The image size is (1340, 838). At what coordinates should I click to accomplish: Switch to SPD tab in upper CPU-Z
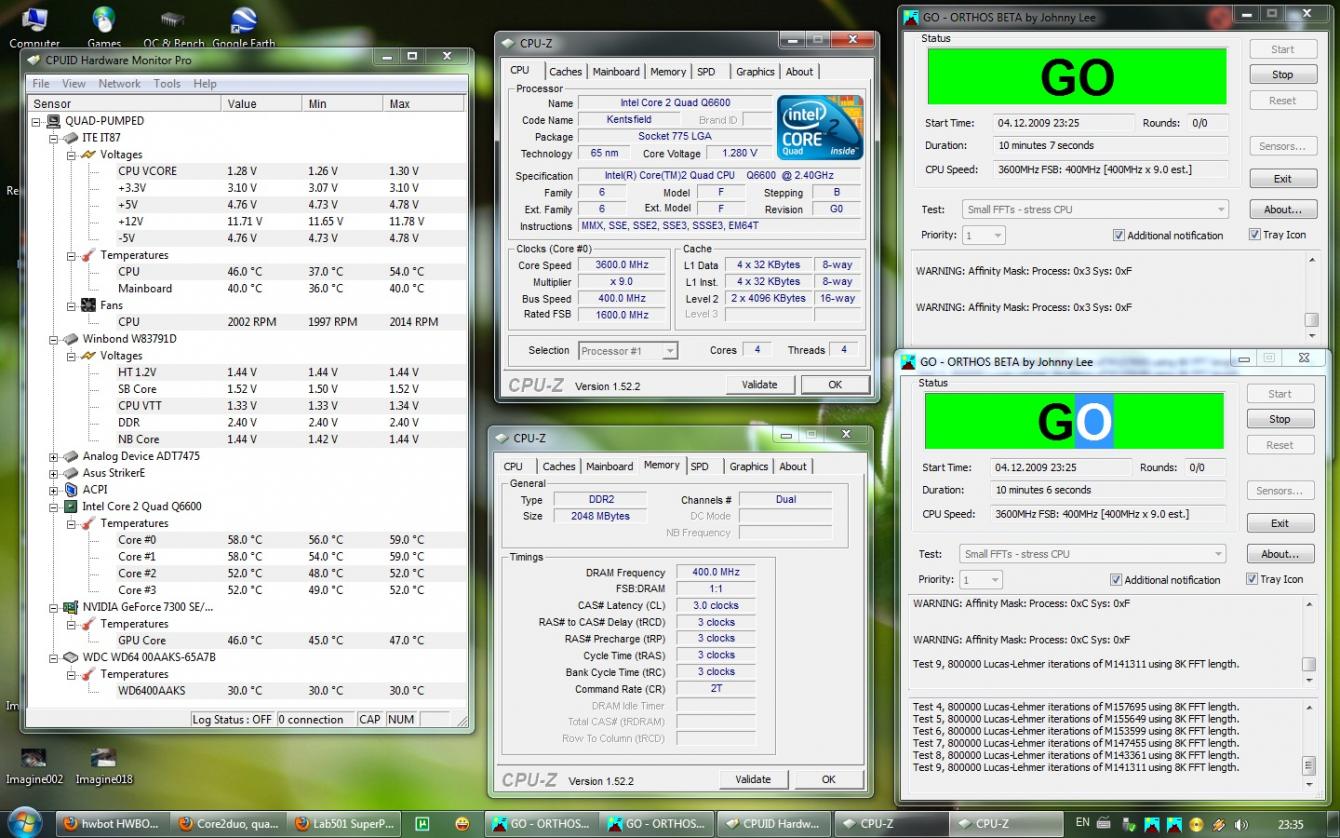click(x=706, y=72)
